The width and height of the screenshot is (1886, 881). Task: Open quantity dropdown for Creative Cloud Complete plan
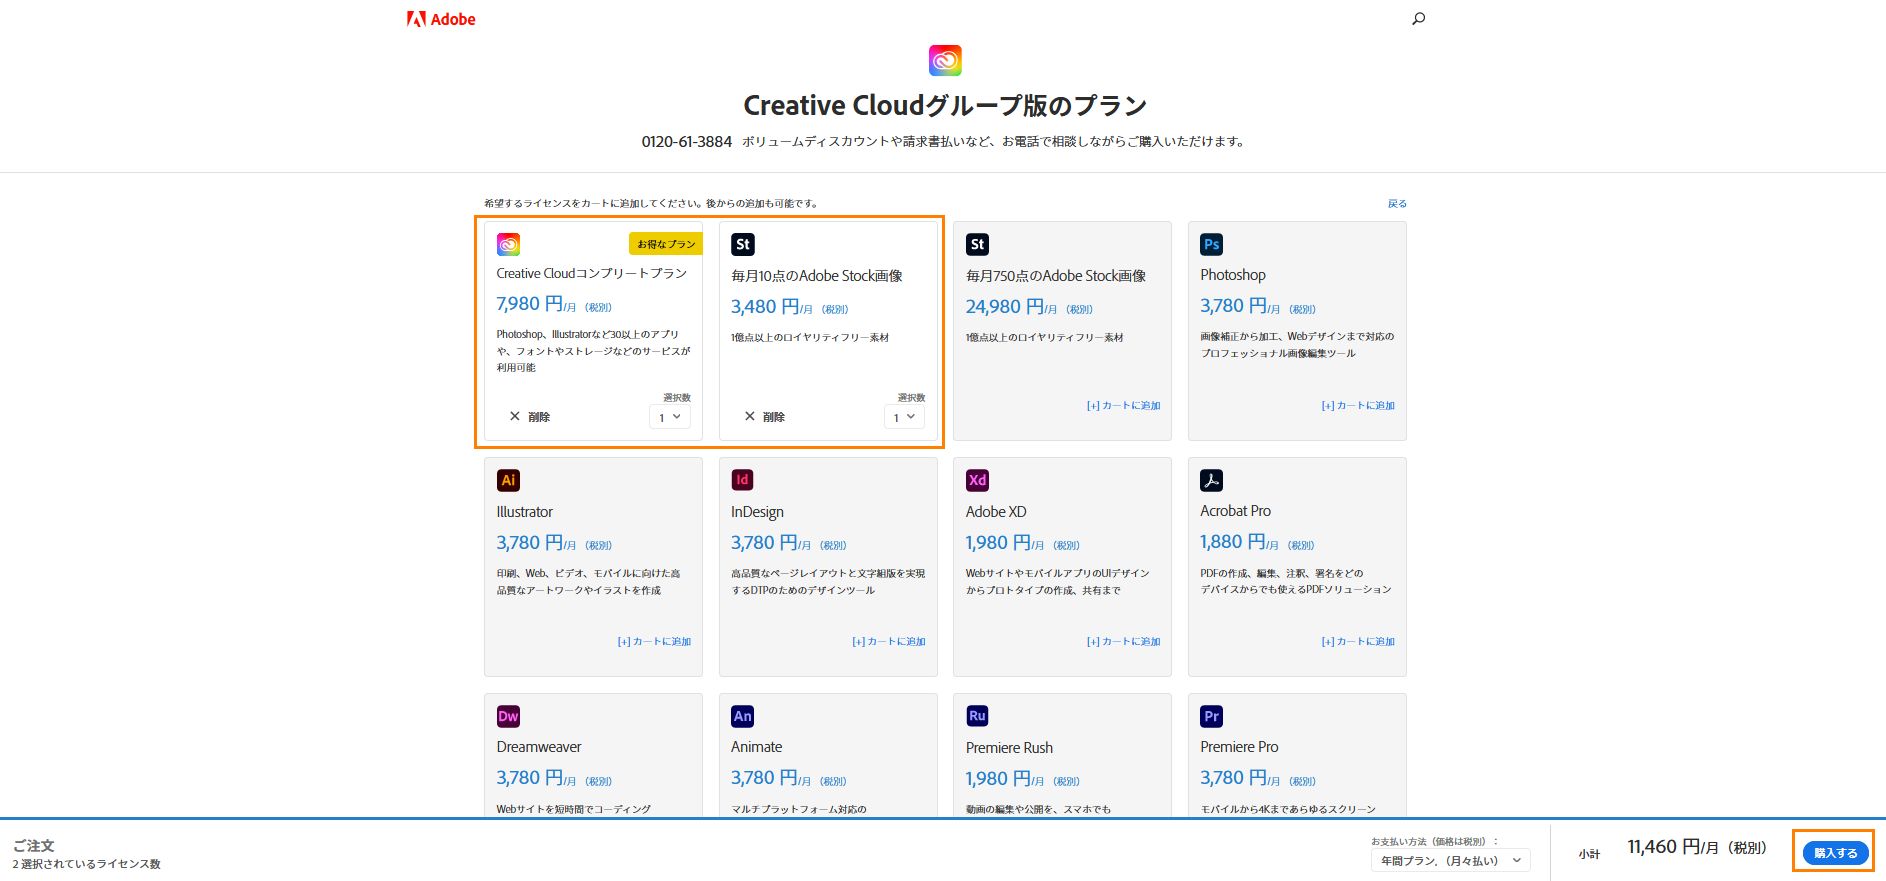tap(670, 417)
